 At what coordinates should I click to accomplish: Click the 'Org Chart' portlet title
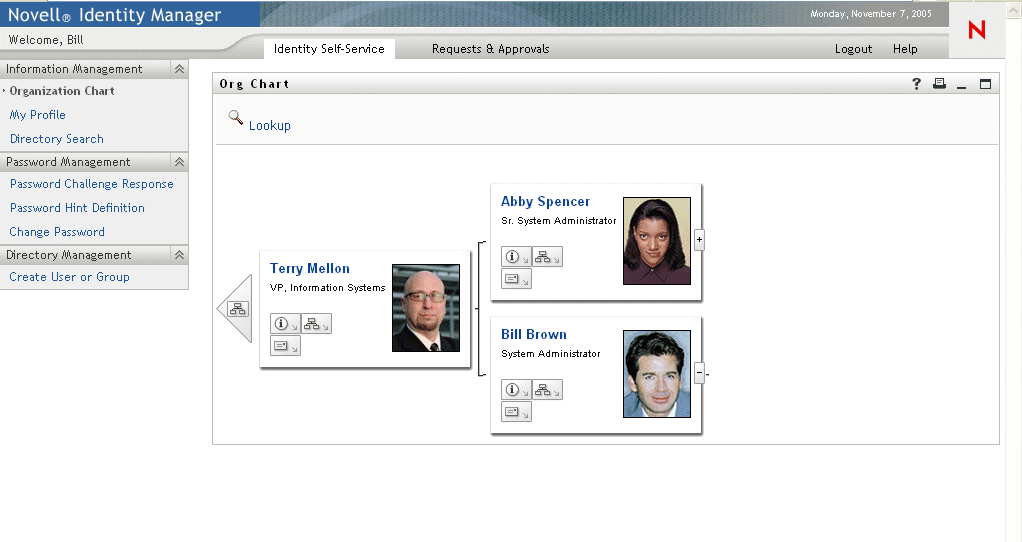[254, 84]
